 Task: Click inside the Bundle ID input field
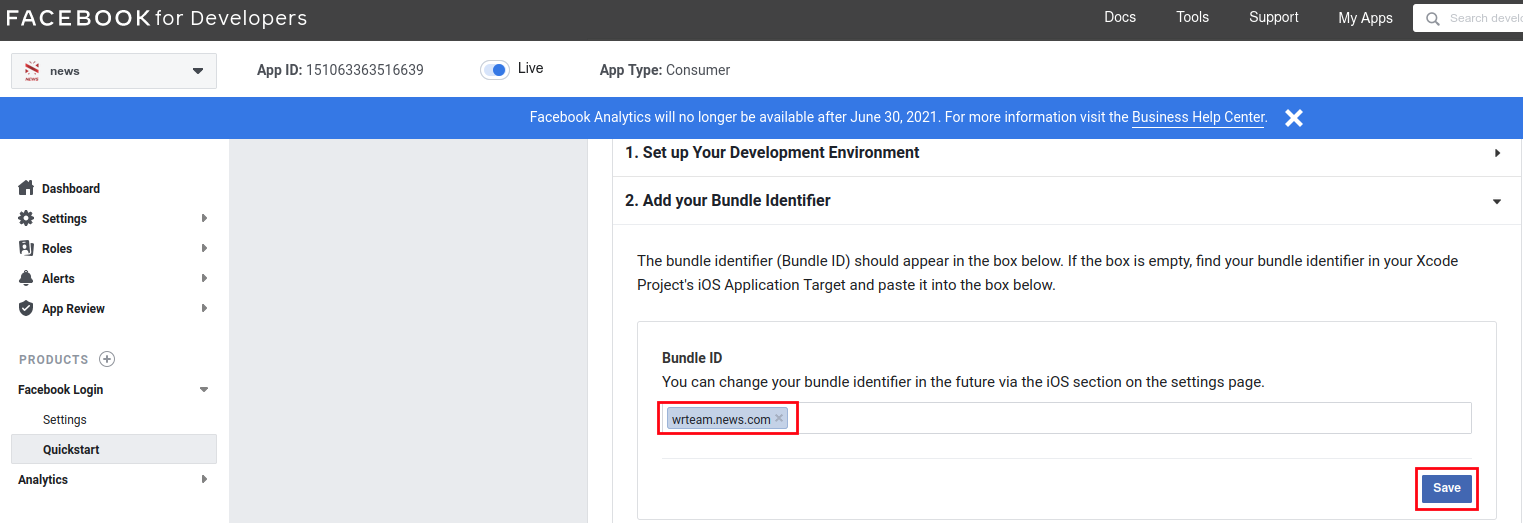1130,418
